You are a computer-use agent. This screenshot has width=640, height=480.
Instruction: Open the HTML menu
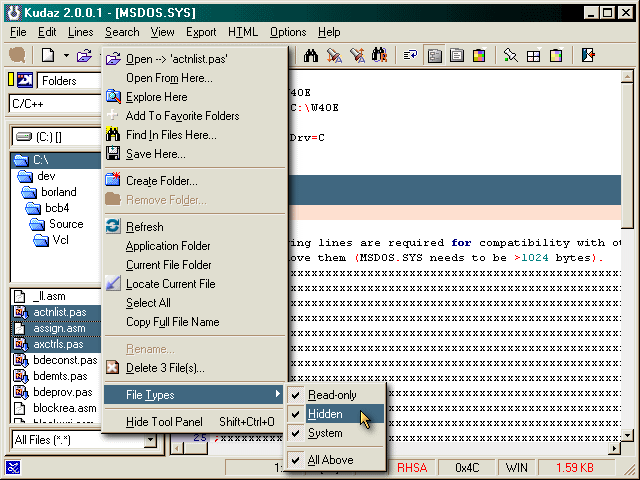[x=243, y=32]
